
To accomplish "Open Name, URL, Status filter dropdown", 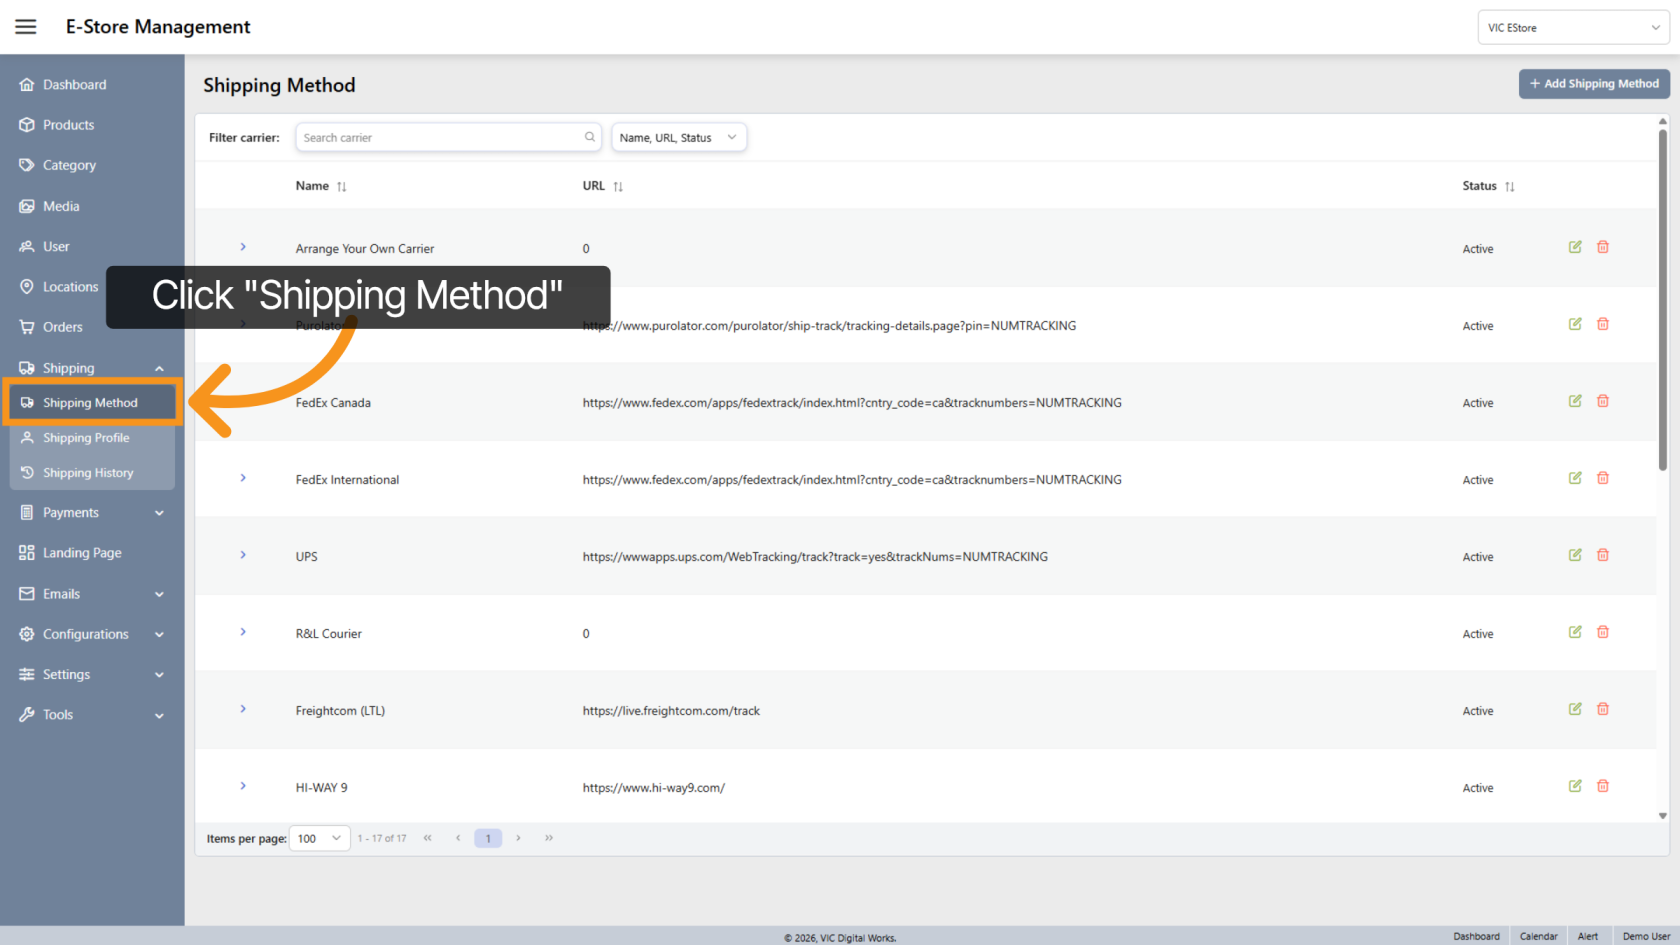I will (679, 138).
